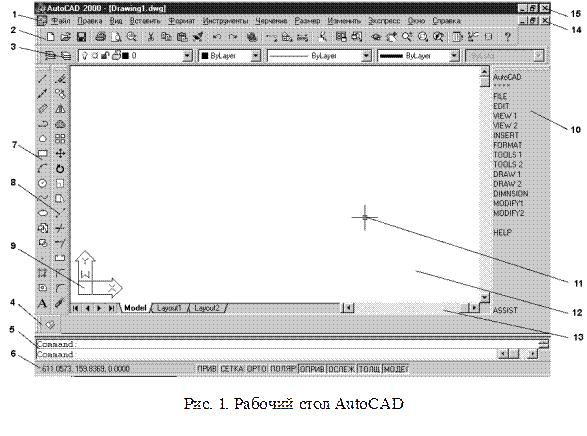This screenshot has width=587, height=436.
Task: Open Print Preview from the Standard toolbar
Action: [x=116, y=37]
